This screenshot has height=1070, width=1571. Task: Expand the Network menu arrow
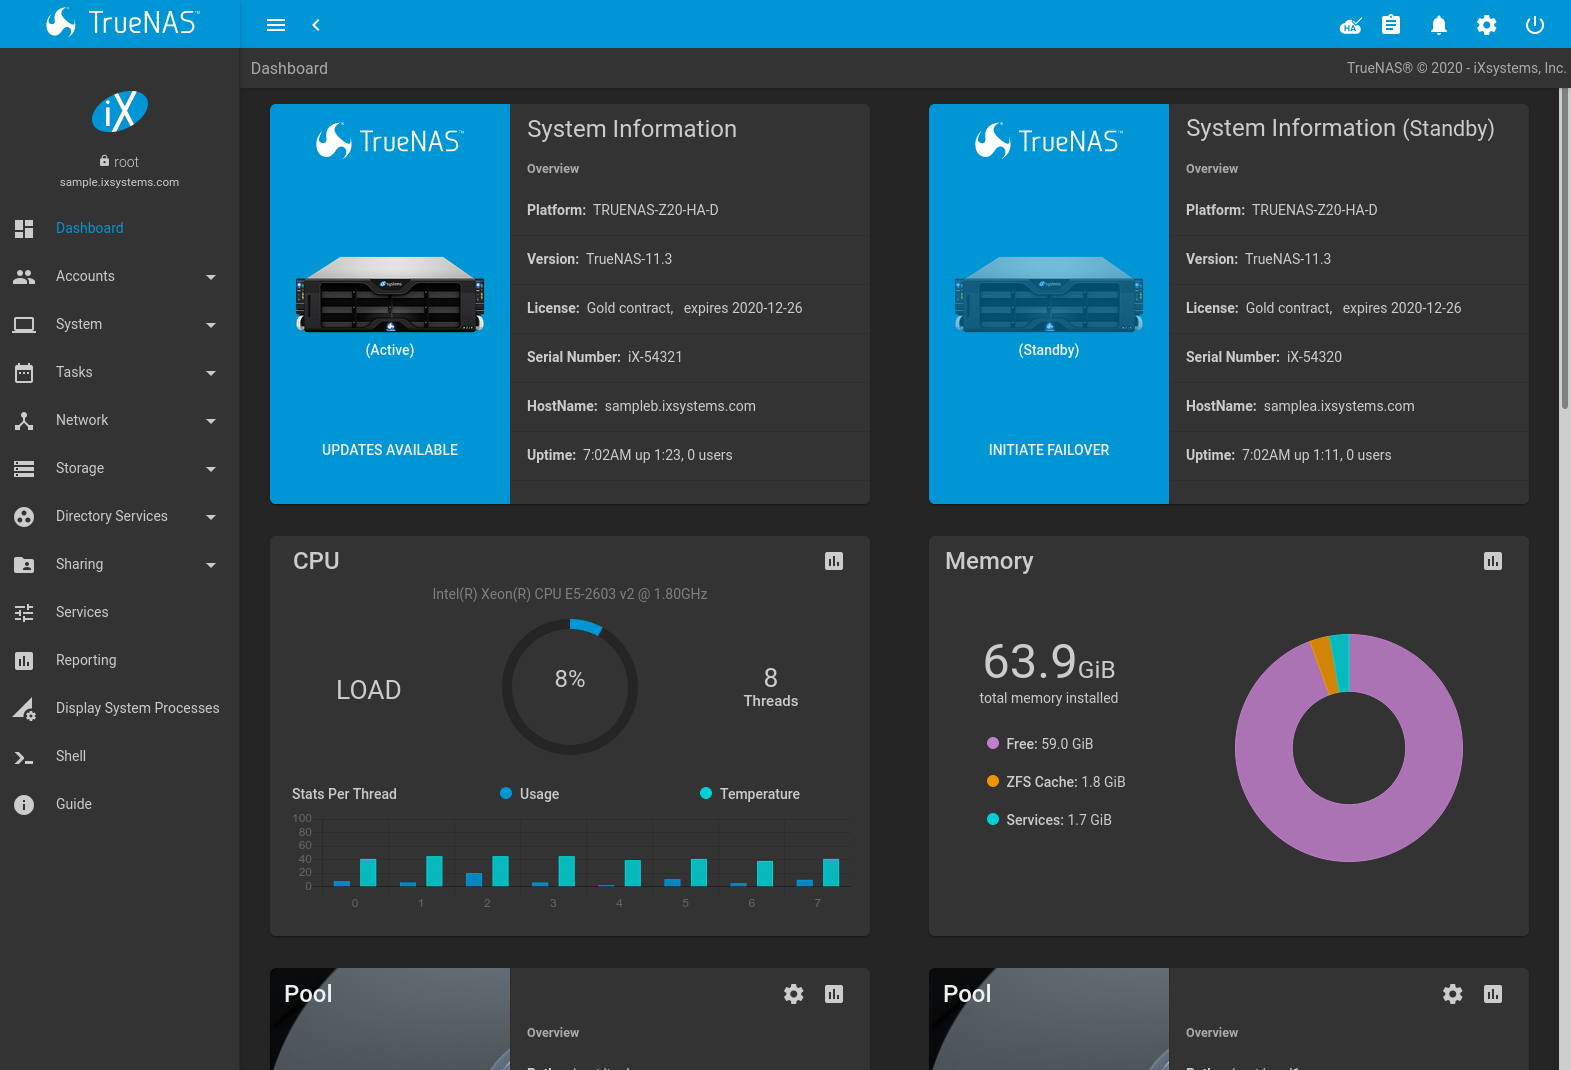pyautogui.click(x=211, y=421)
